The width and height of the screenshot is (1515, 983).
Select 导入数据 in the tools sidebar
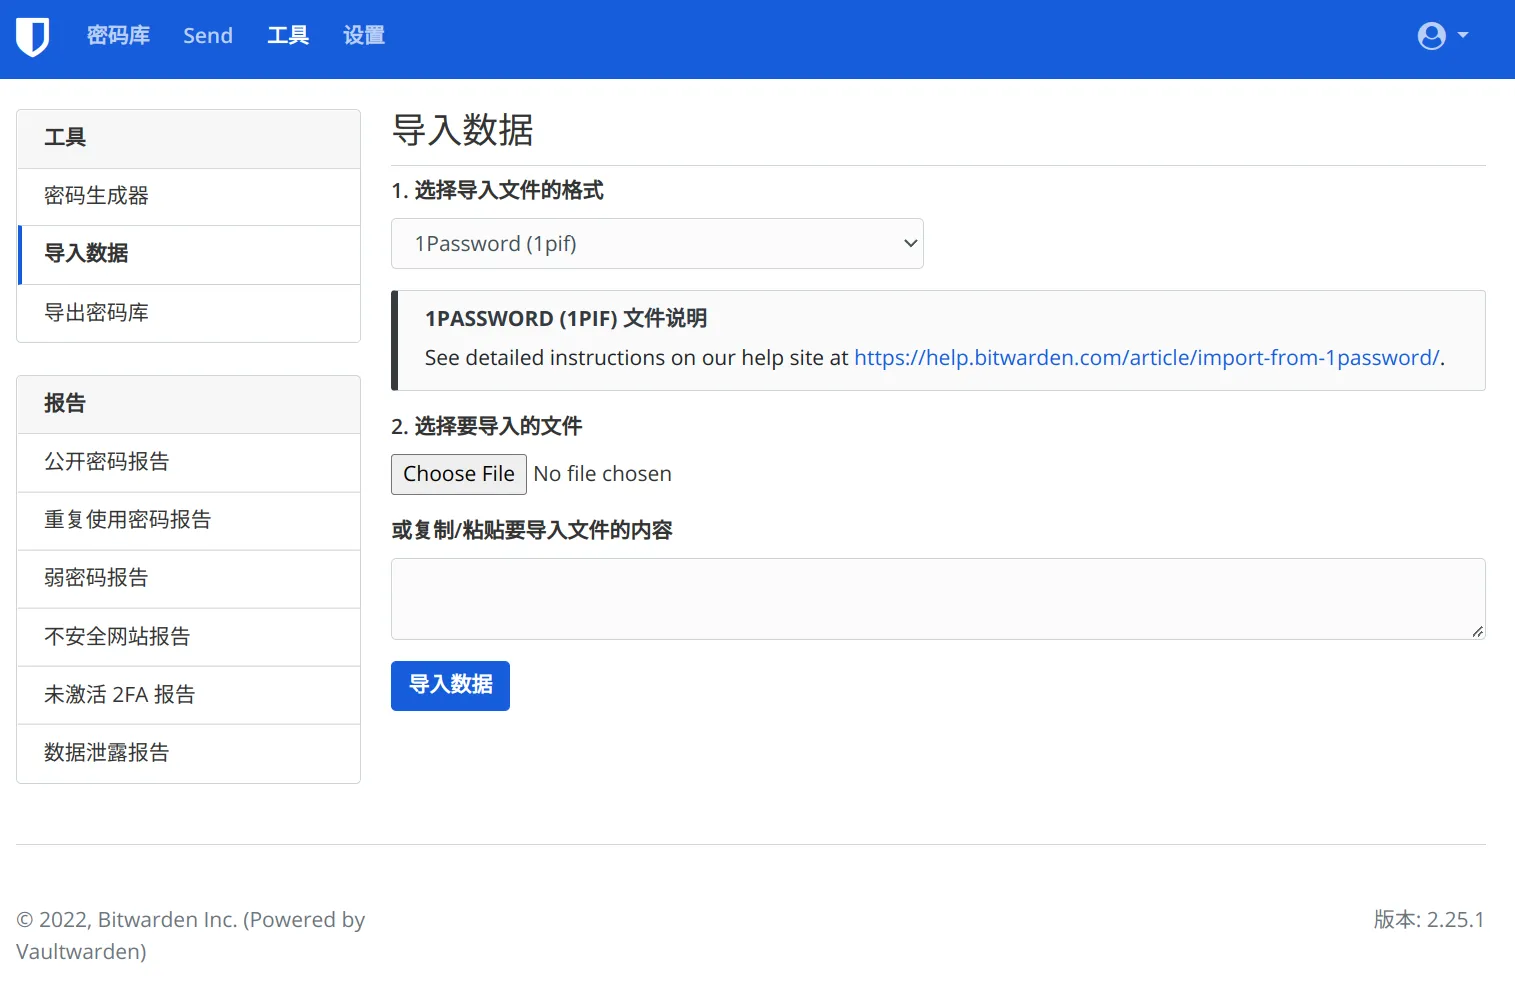[x=189, y=255]
